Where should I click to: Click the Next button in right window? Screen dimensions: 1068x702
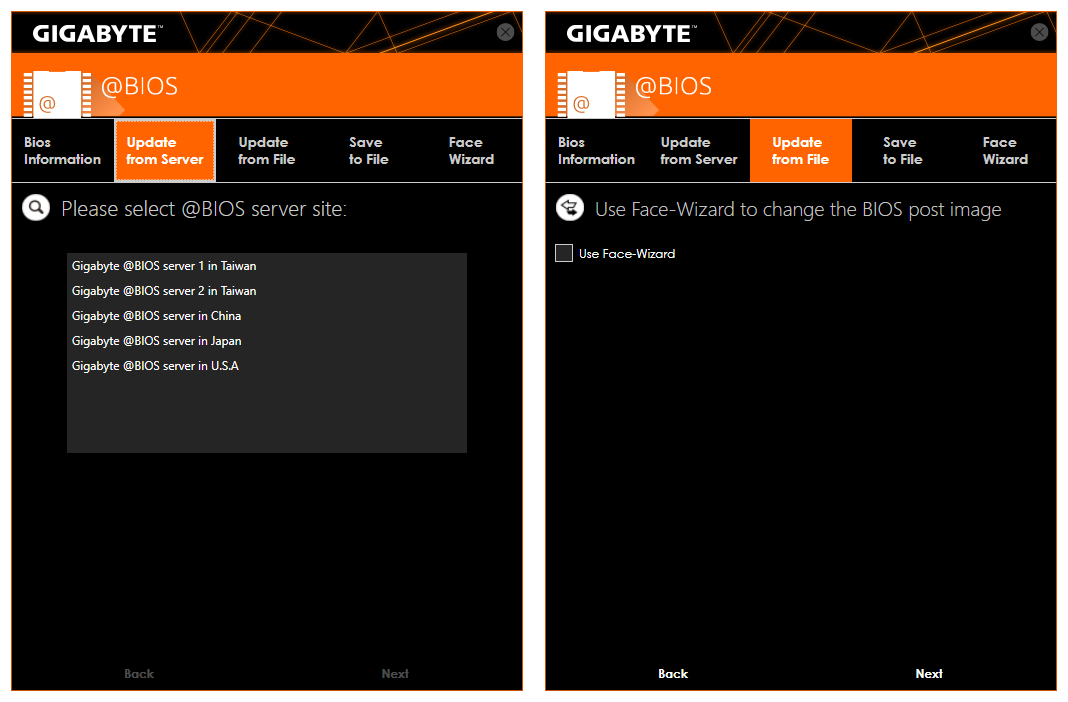coord(929,673)
